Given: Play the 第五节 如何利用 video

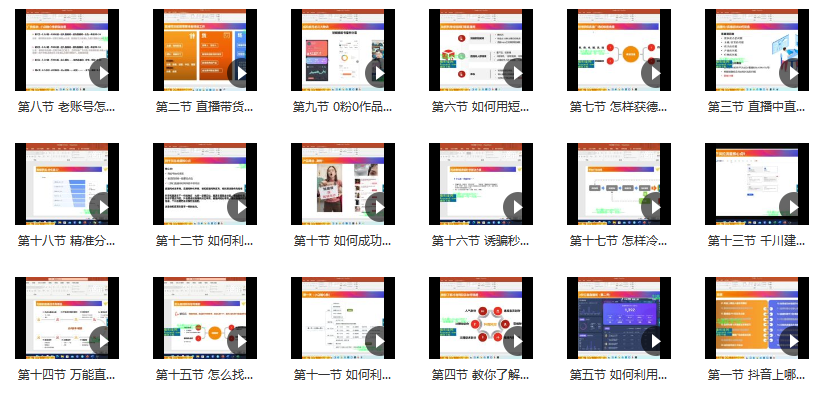Looking at the screenshot, I should tap(656, 342).
